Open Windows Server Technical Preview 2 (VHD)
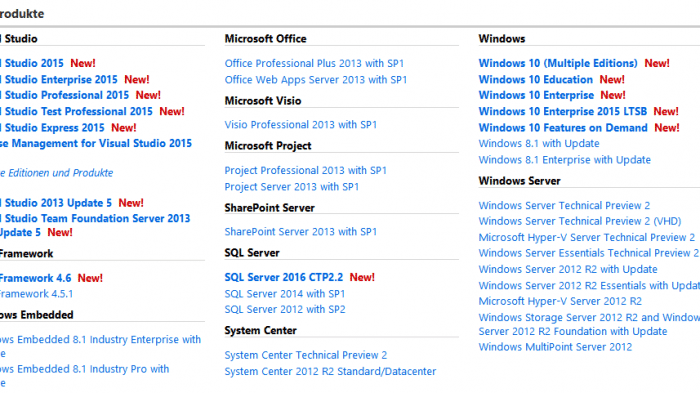Screen dimensions: 700x393 [x=580, y=221]
